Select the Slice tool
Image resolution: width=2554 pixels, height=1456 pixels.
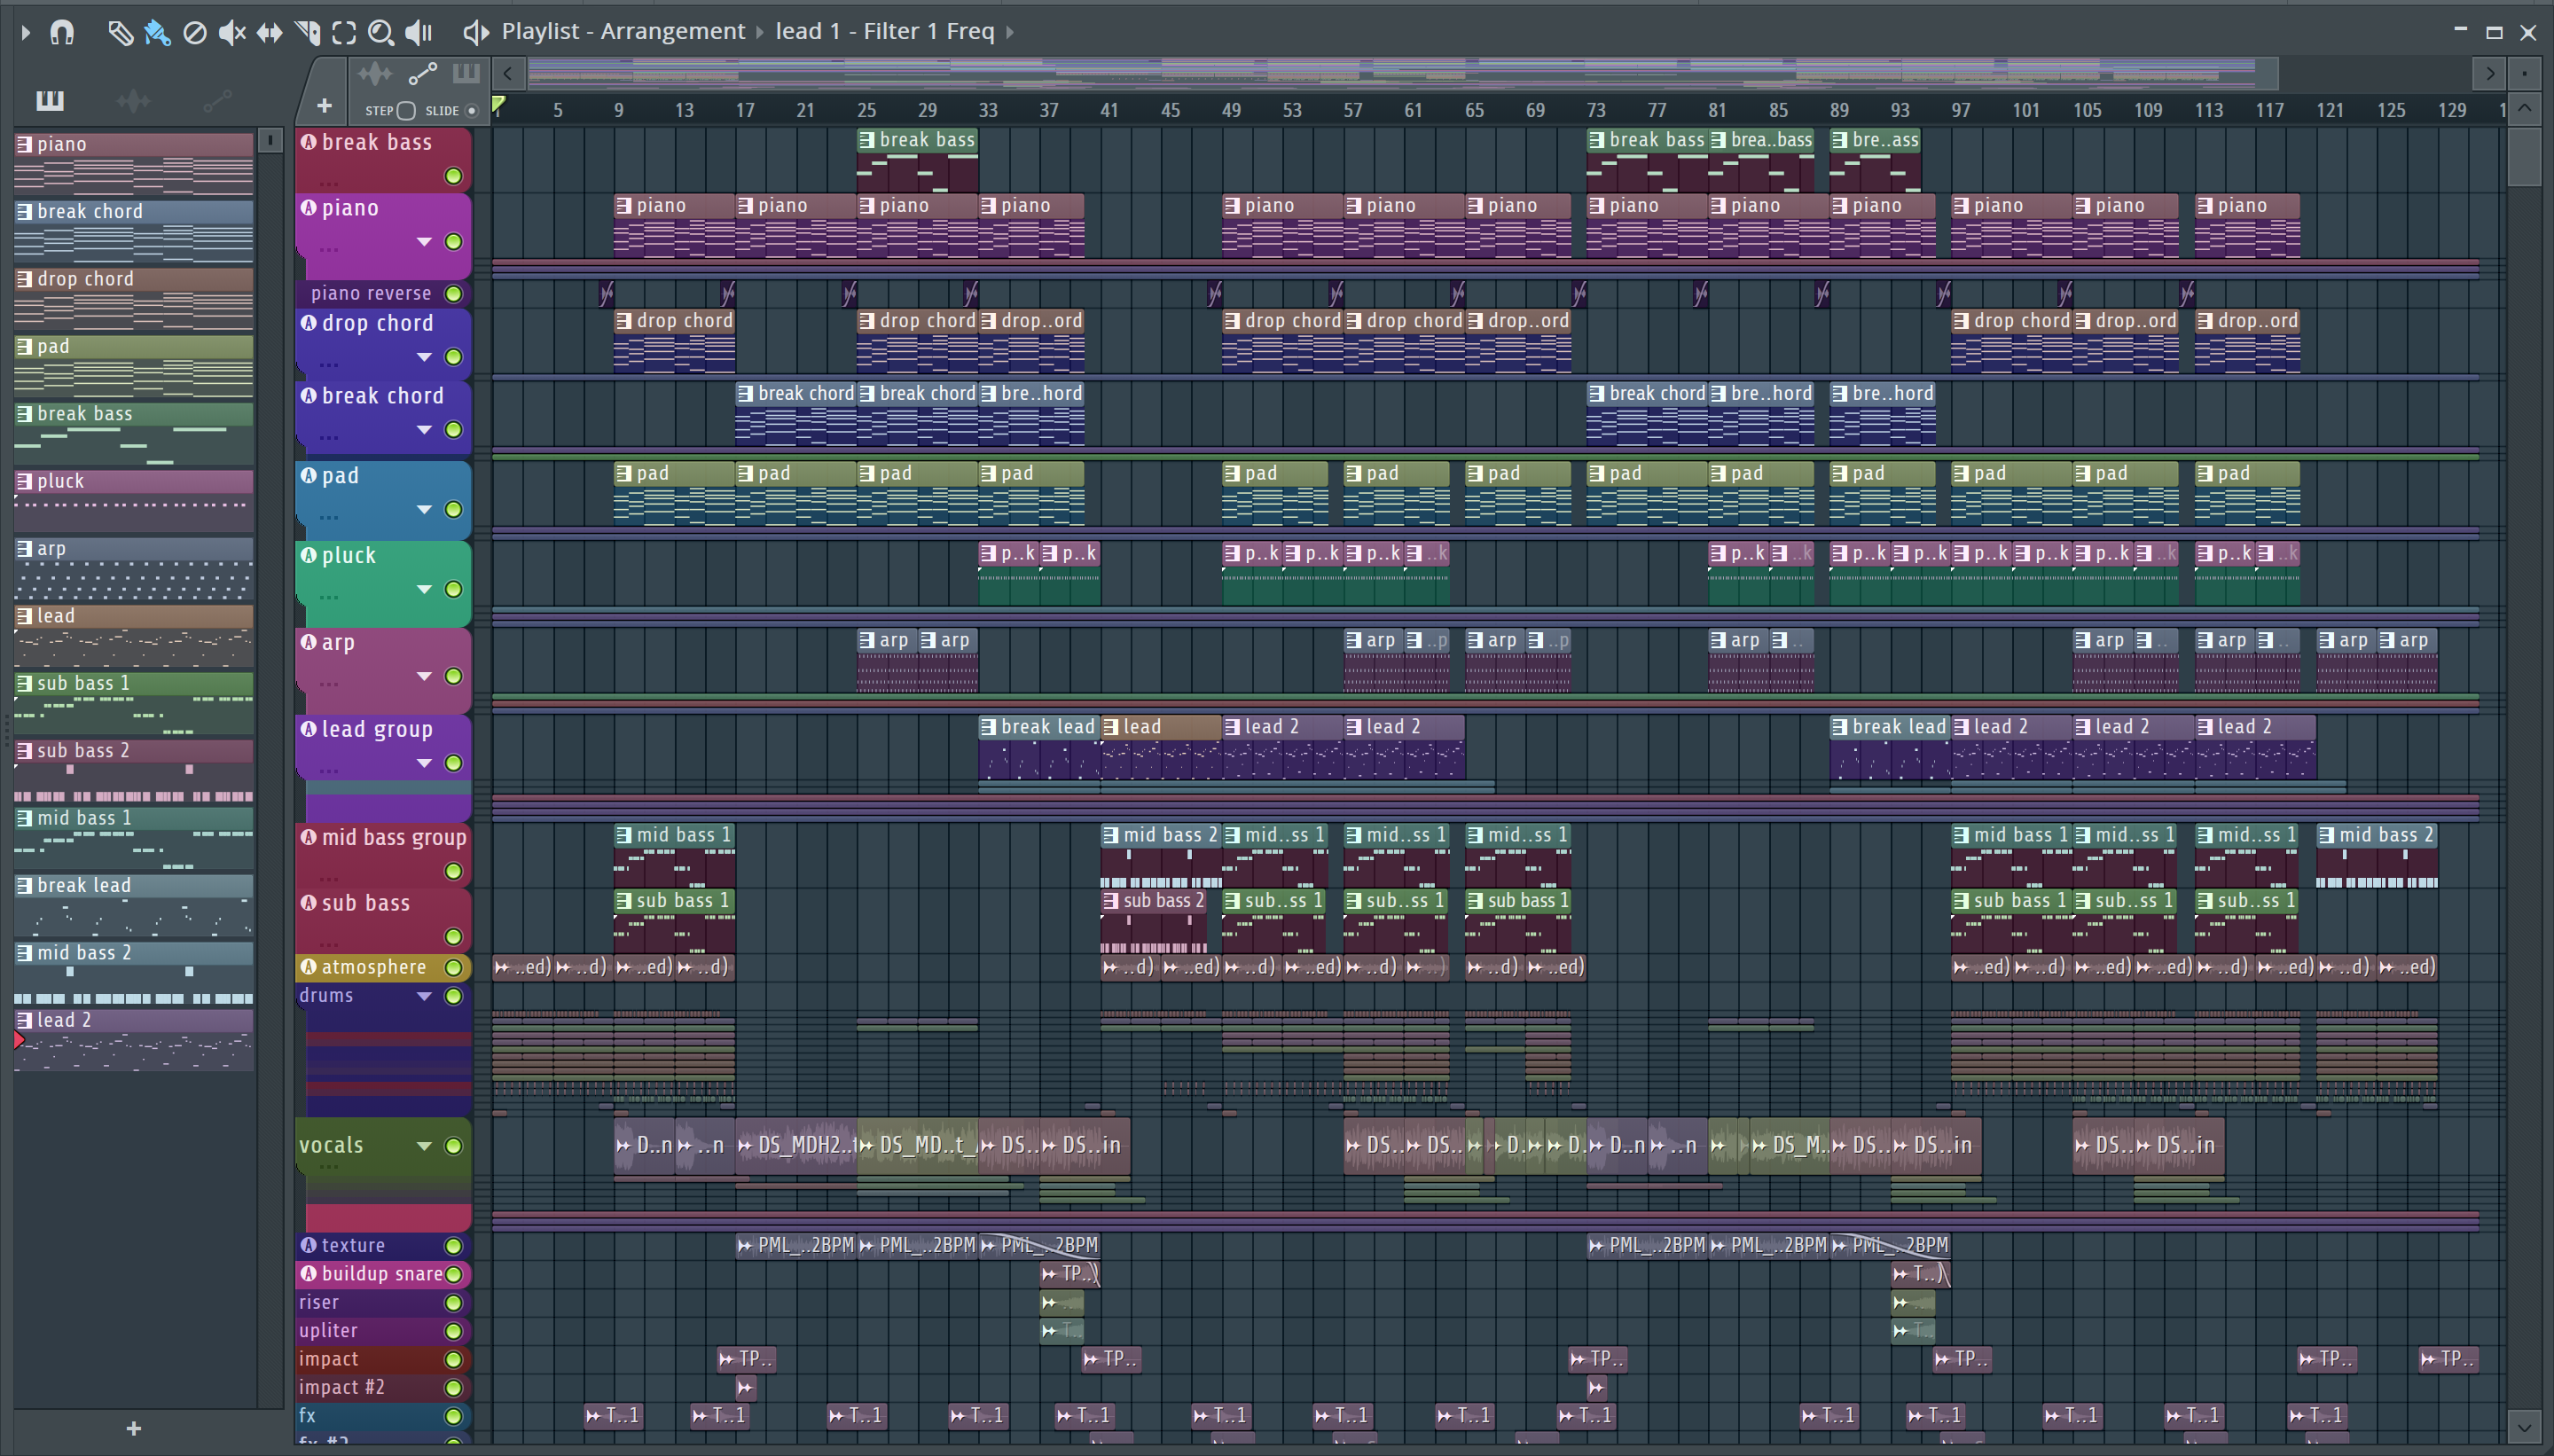308,32
